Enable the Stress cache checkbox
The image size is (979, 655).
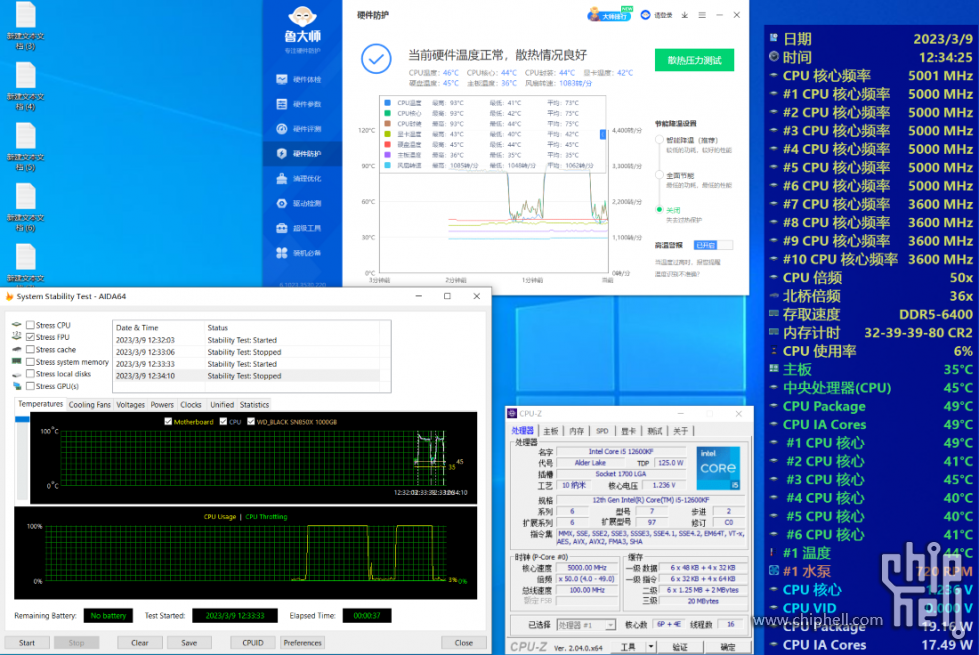(30, 350)
